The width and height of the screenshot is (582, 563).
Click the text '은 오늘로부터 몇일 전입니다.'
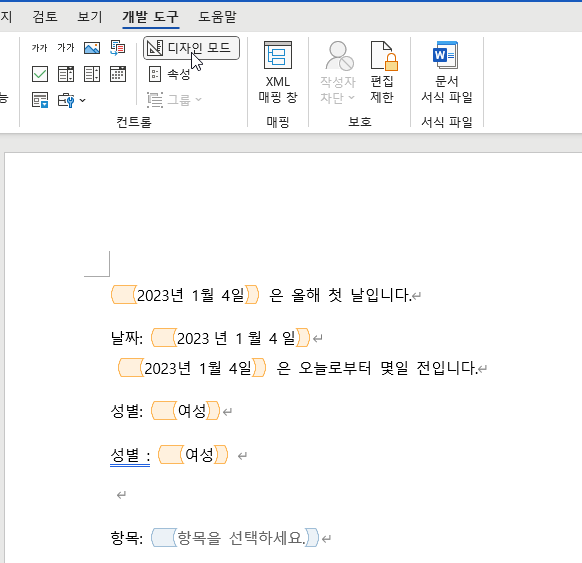tap(377, 368)
